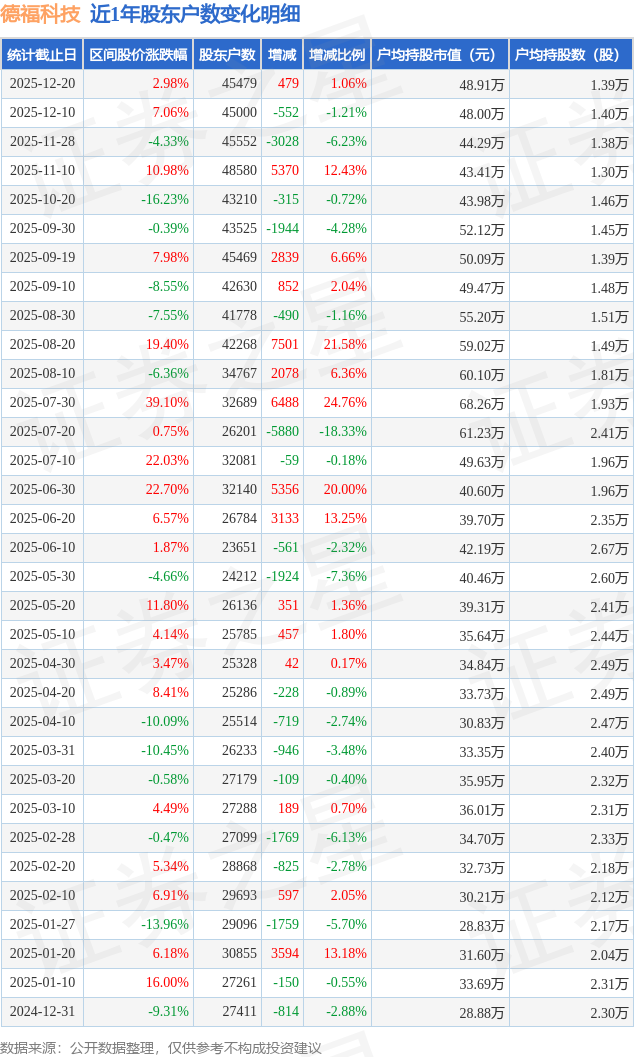Select the 2025-12-20 date cell
The height and width of the screenshot is (1057, 634).
pyautogui.click(x=42, y=84)
